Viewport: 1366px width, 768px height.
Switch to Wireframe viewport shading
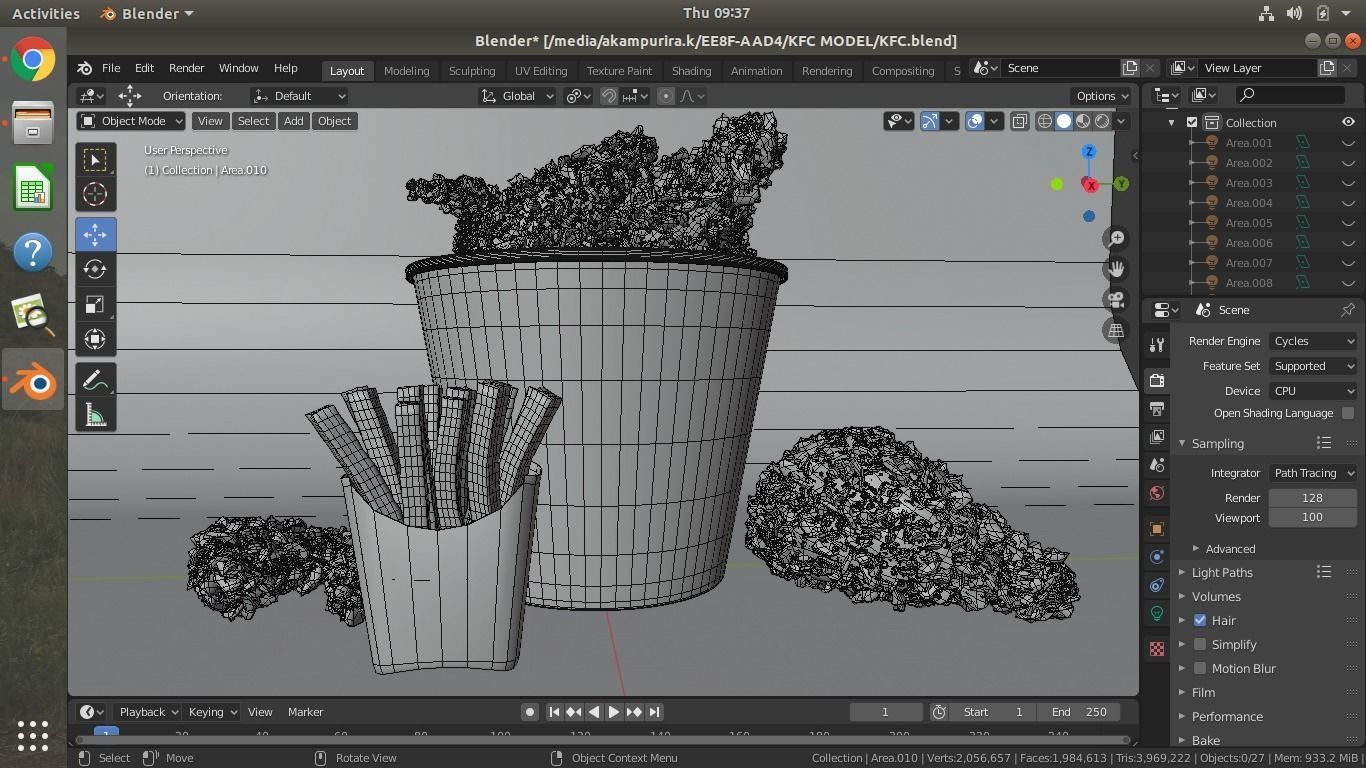pos(1045,121)
